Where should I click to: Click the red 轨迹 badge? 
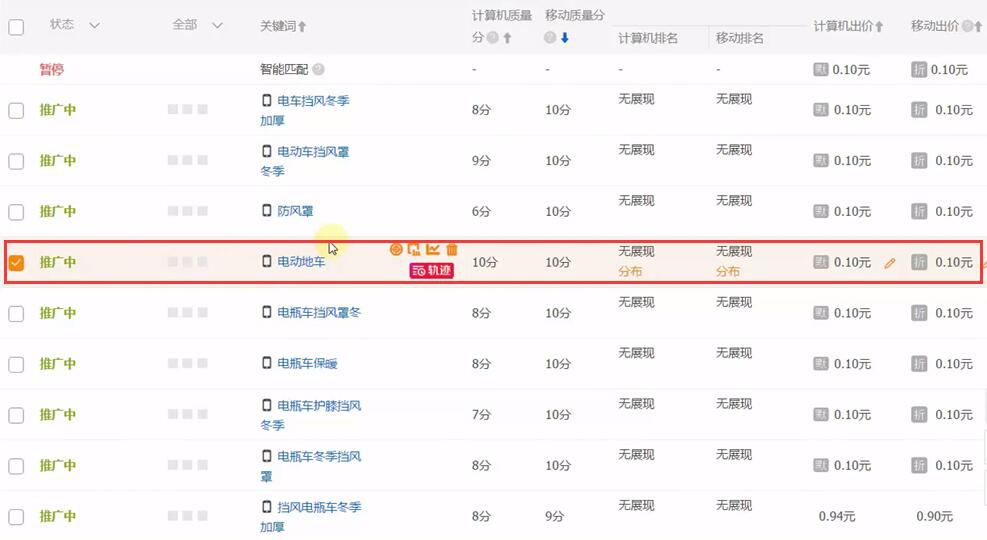pyautogui.click(x=431, y=270)
